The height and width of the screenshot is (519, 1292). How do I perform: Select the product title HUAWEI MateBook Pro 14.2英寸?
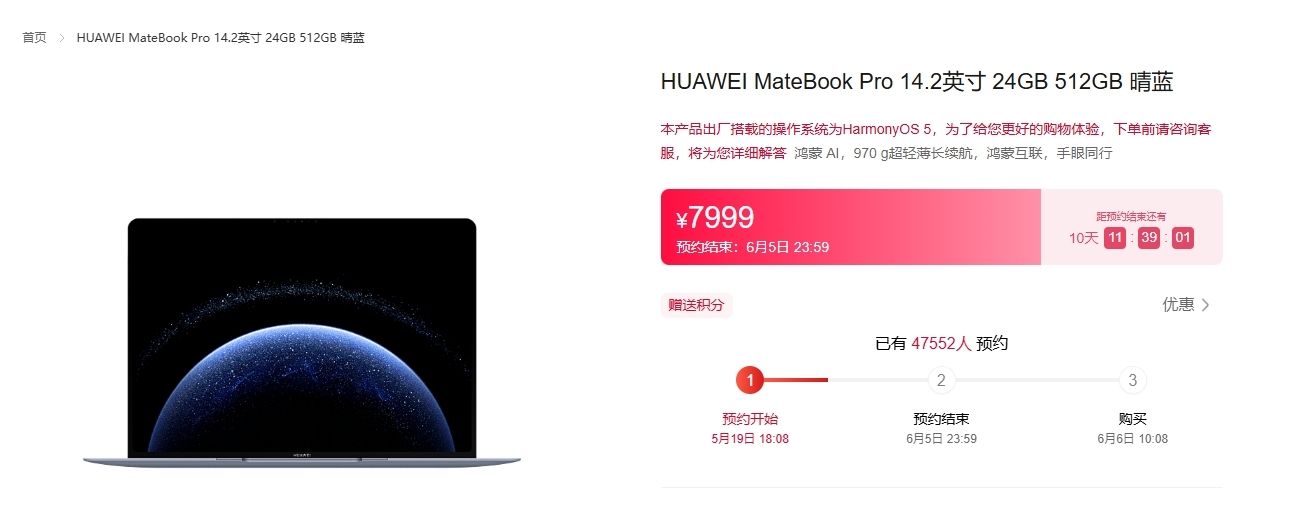click(917, 82)
